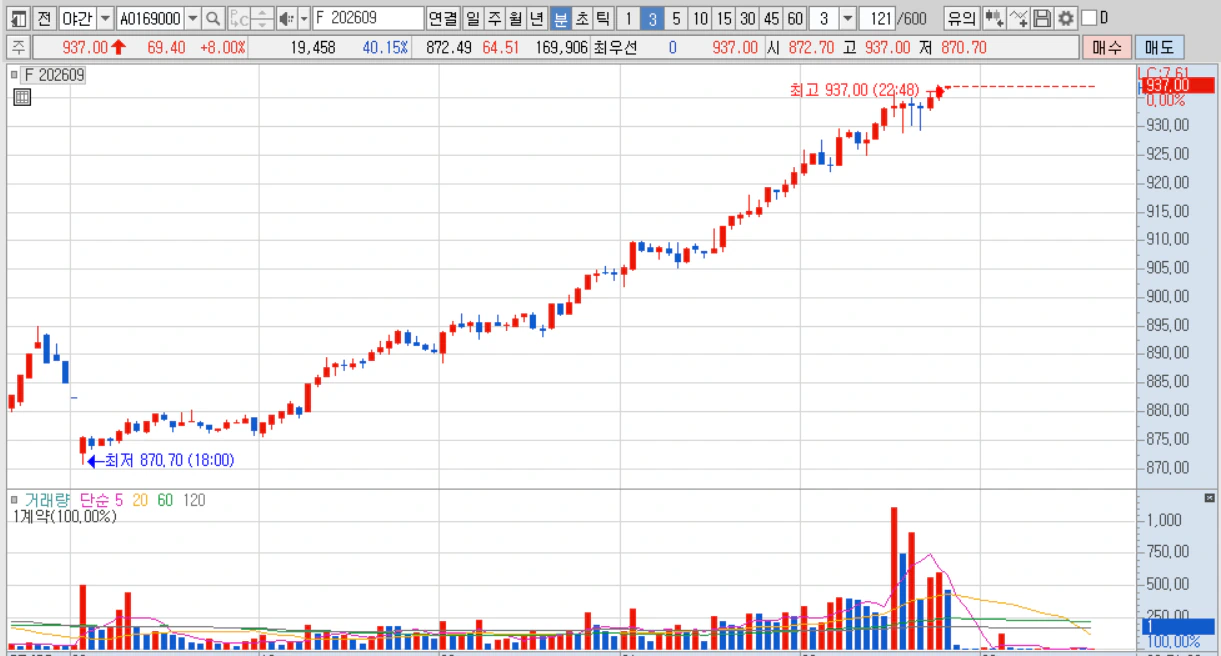Expand the 야간 session dropdown

click(105, 18)
